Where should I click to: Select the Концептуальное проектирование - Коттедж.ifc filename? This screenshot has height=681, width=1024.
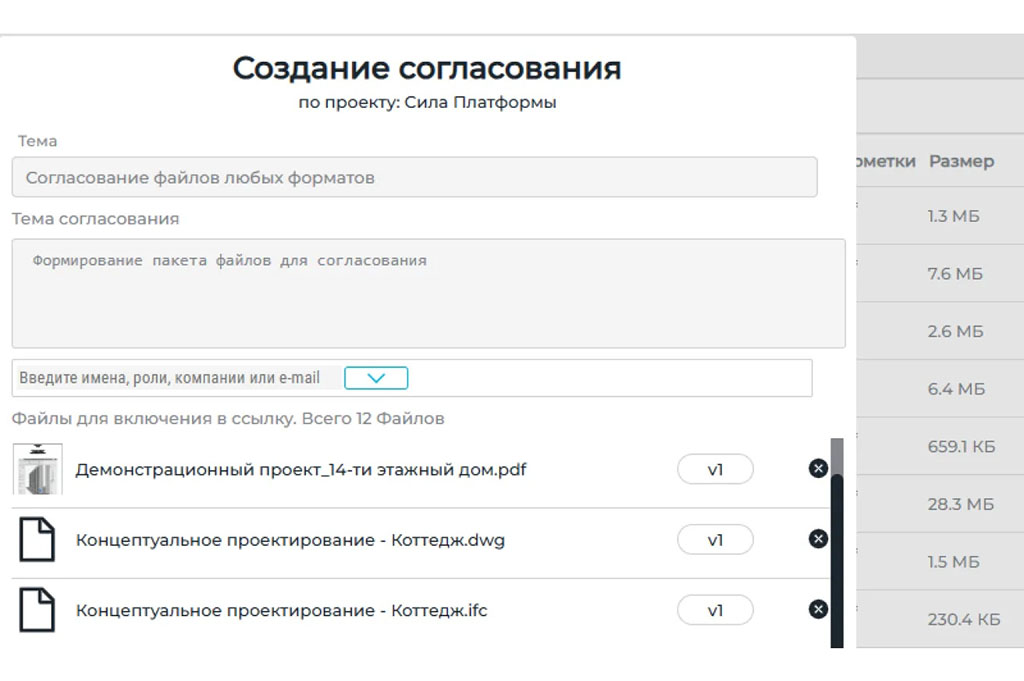pos(281,610)
